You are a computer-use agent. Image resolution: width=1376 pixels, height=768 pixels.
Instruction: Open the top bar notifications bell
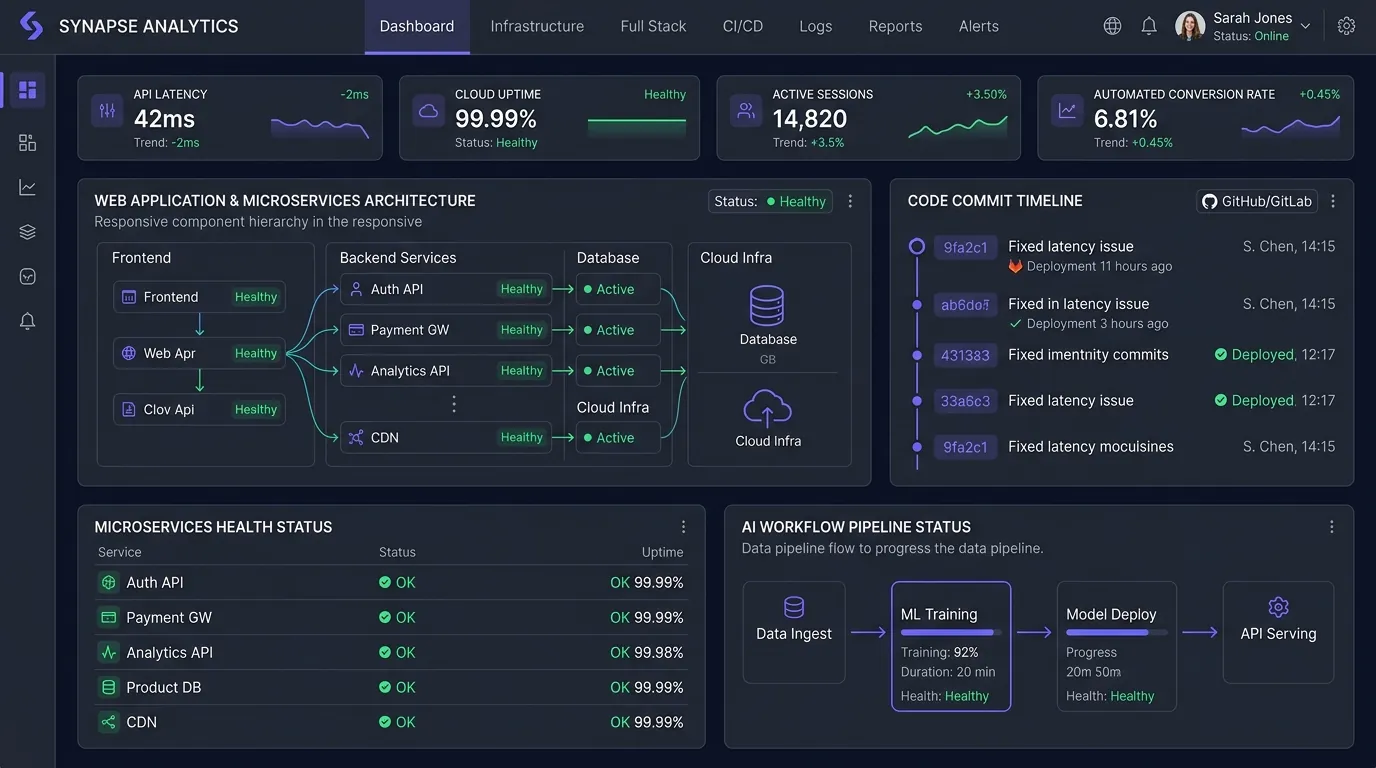(x=1149, y=26)
